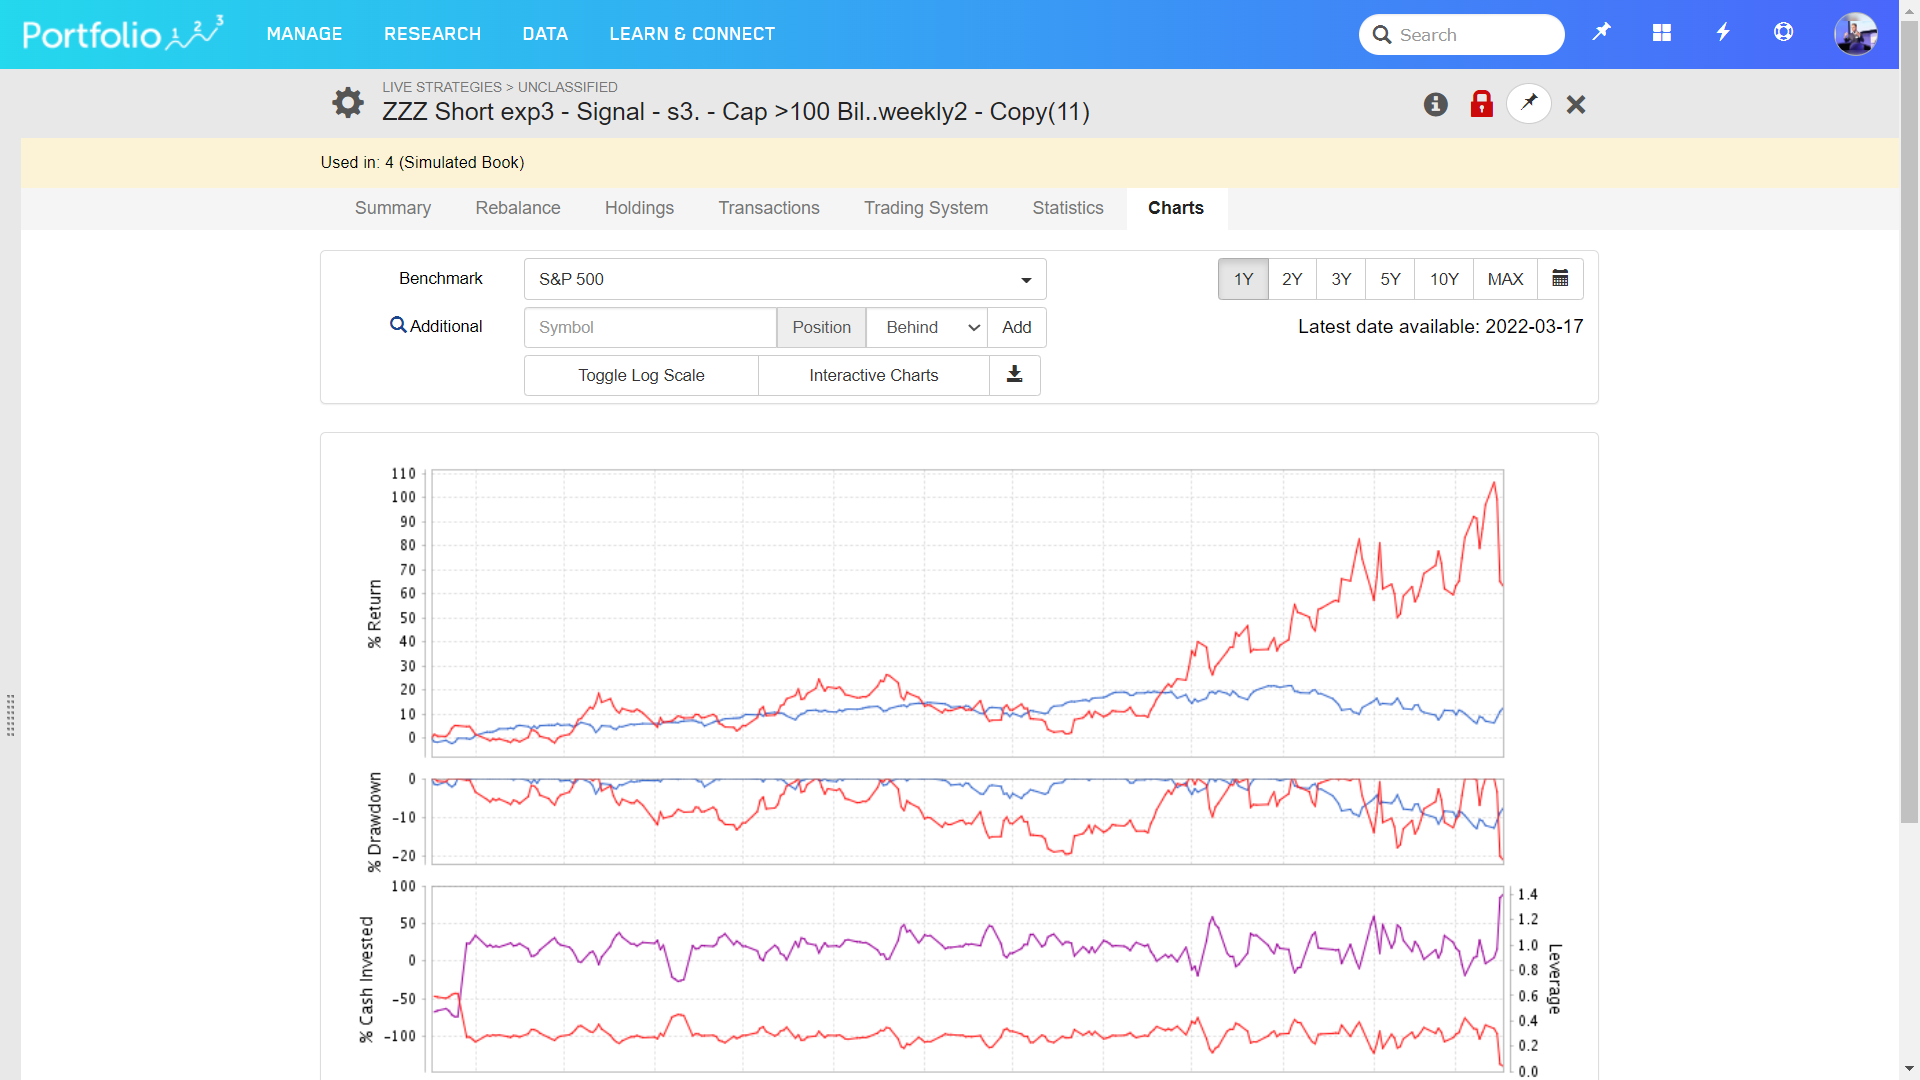Screen dimensions: 1920x1080
Task: Select the 5Y time range
Action: [x=1390, y=279]
